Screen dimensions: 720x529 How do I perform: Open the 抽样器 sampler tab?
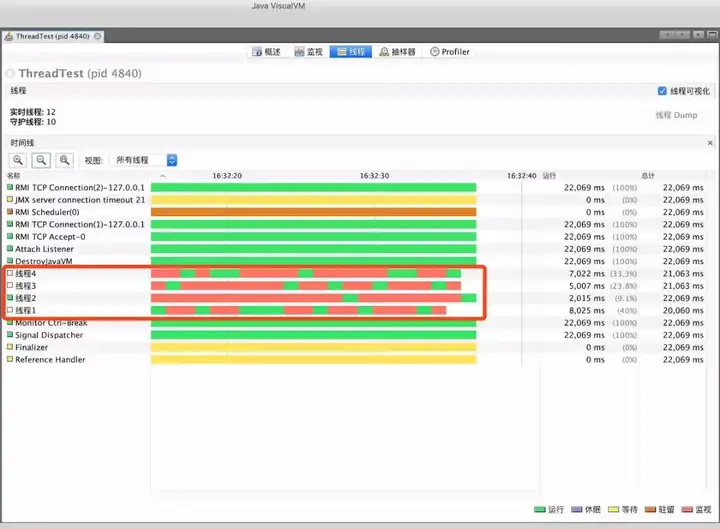(x=397, y=51)
